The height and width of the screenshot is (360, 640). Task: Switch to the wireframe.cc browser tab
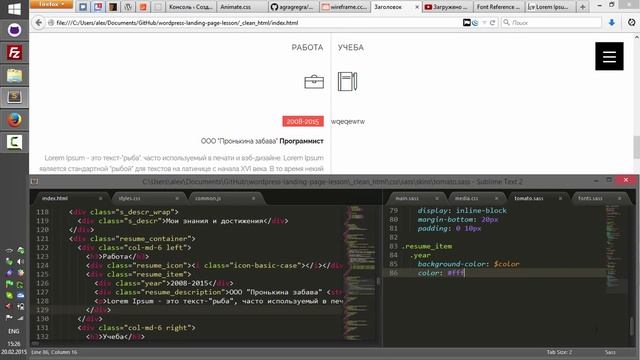[x=344, y=7]
